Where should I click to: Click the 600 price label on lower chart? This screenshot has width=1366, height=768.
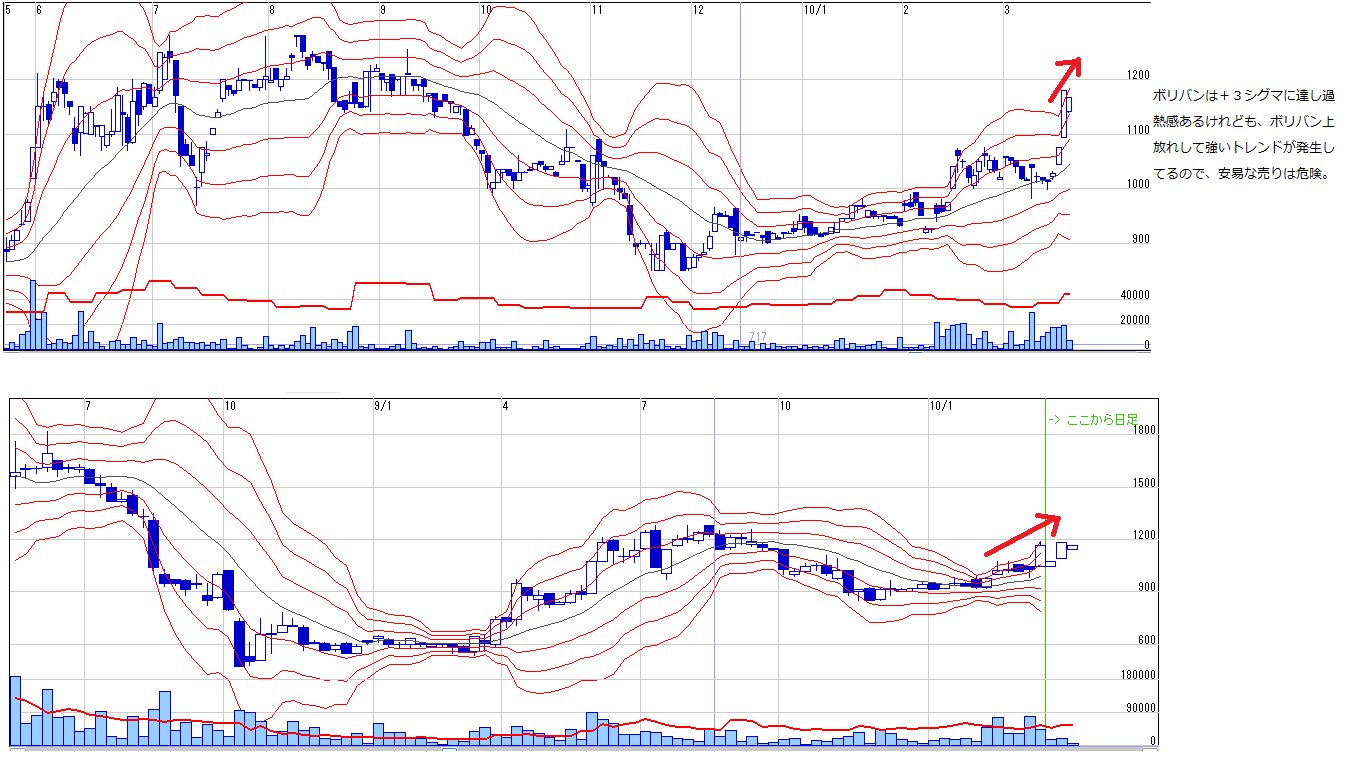[x=1148, y=640]
